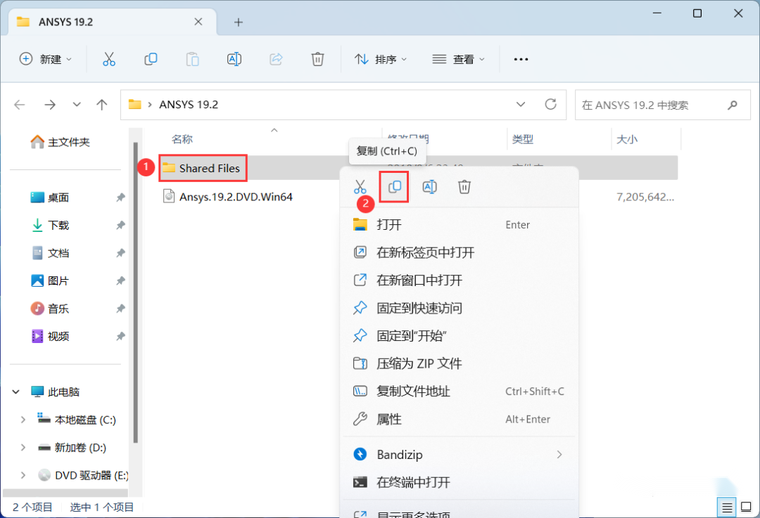Sort by 大小 column header

[627, 140]
